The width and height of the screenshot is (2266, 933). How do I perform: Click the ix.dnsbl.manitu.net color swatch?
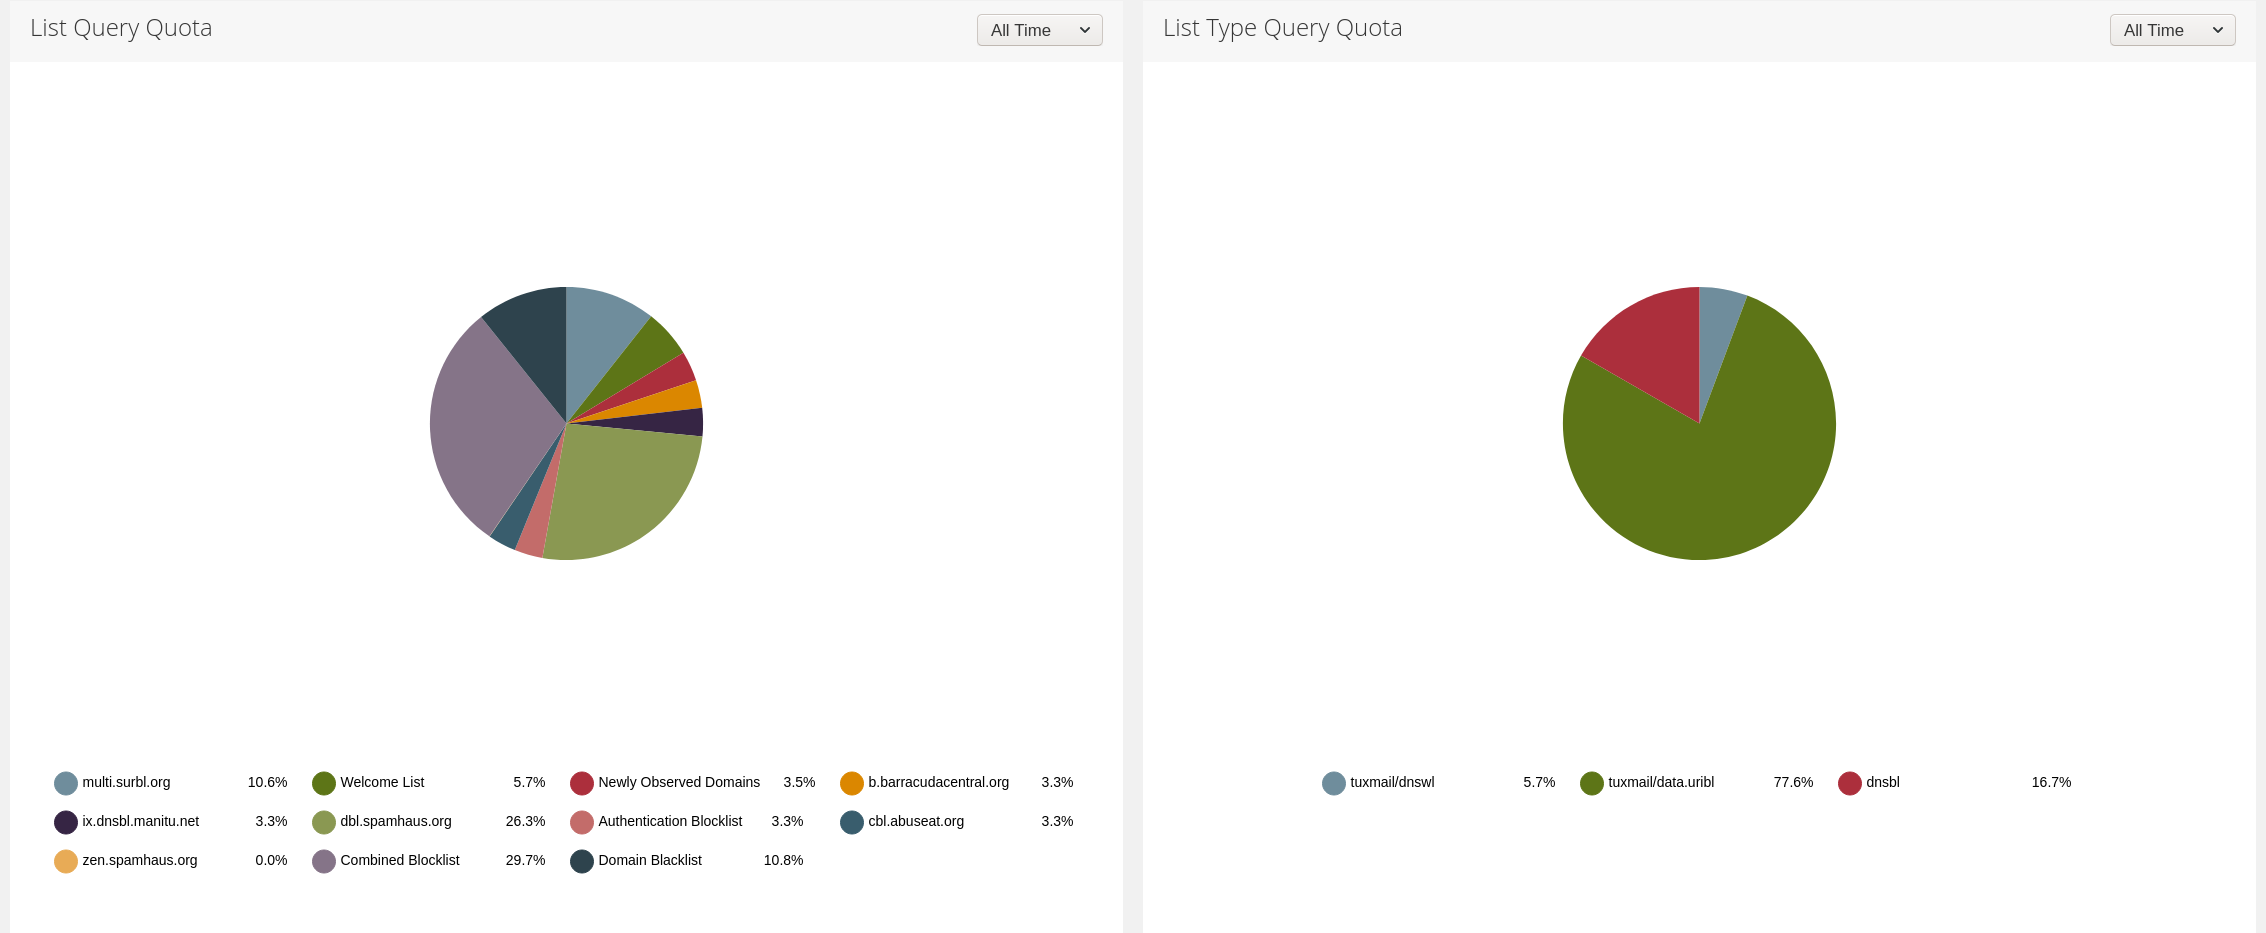click(65, 821)
